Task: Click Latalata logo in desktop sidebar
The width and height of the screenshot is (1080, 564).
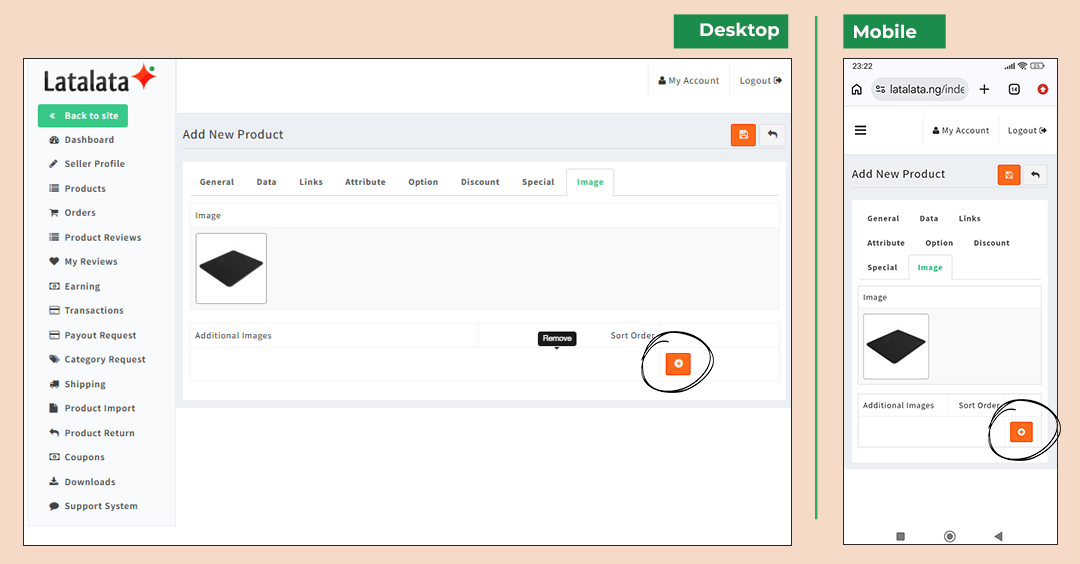Action: (100, 79)
